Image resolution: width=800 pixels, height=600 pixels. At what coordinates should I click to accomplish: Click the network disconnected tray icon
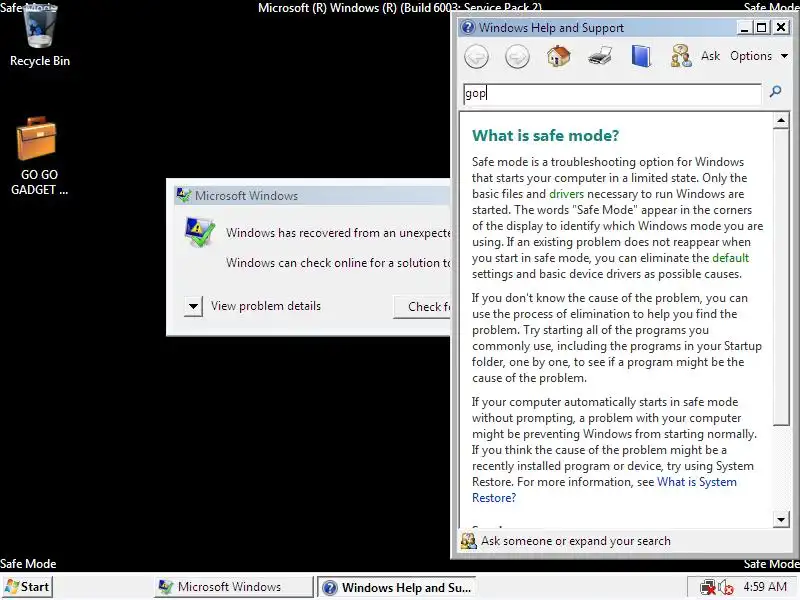click(708, 587)
